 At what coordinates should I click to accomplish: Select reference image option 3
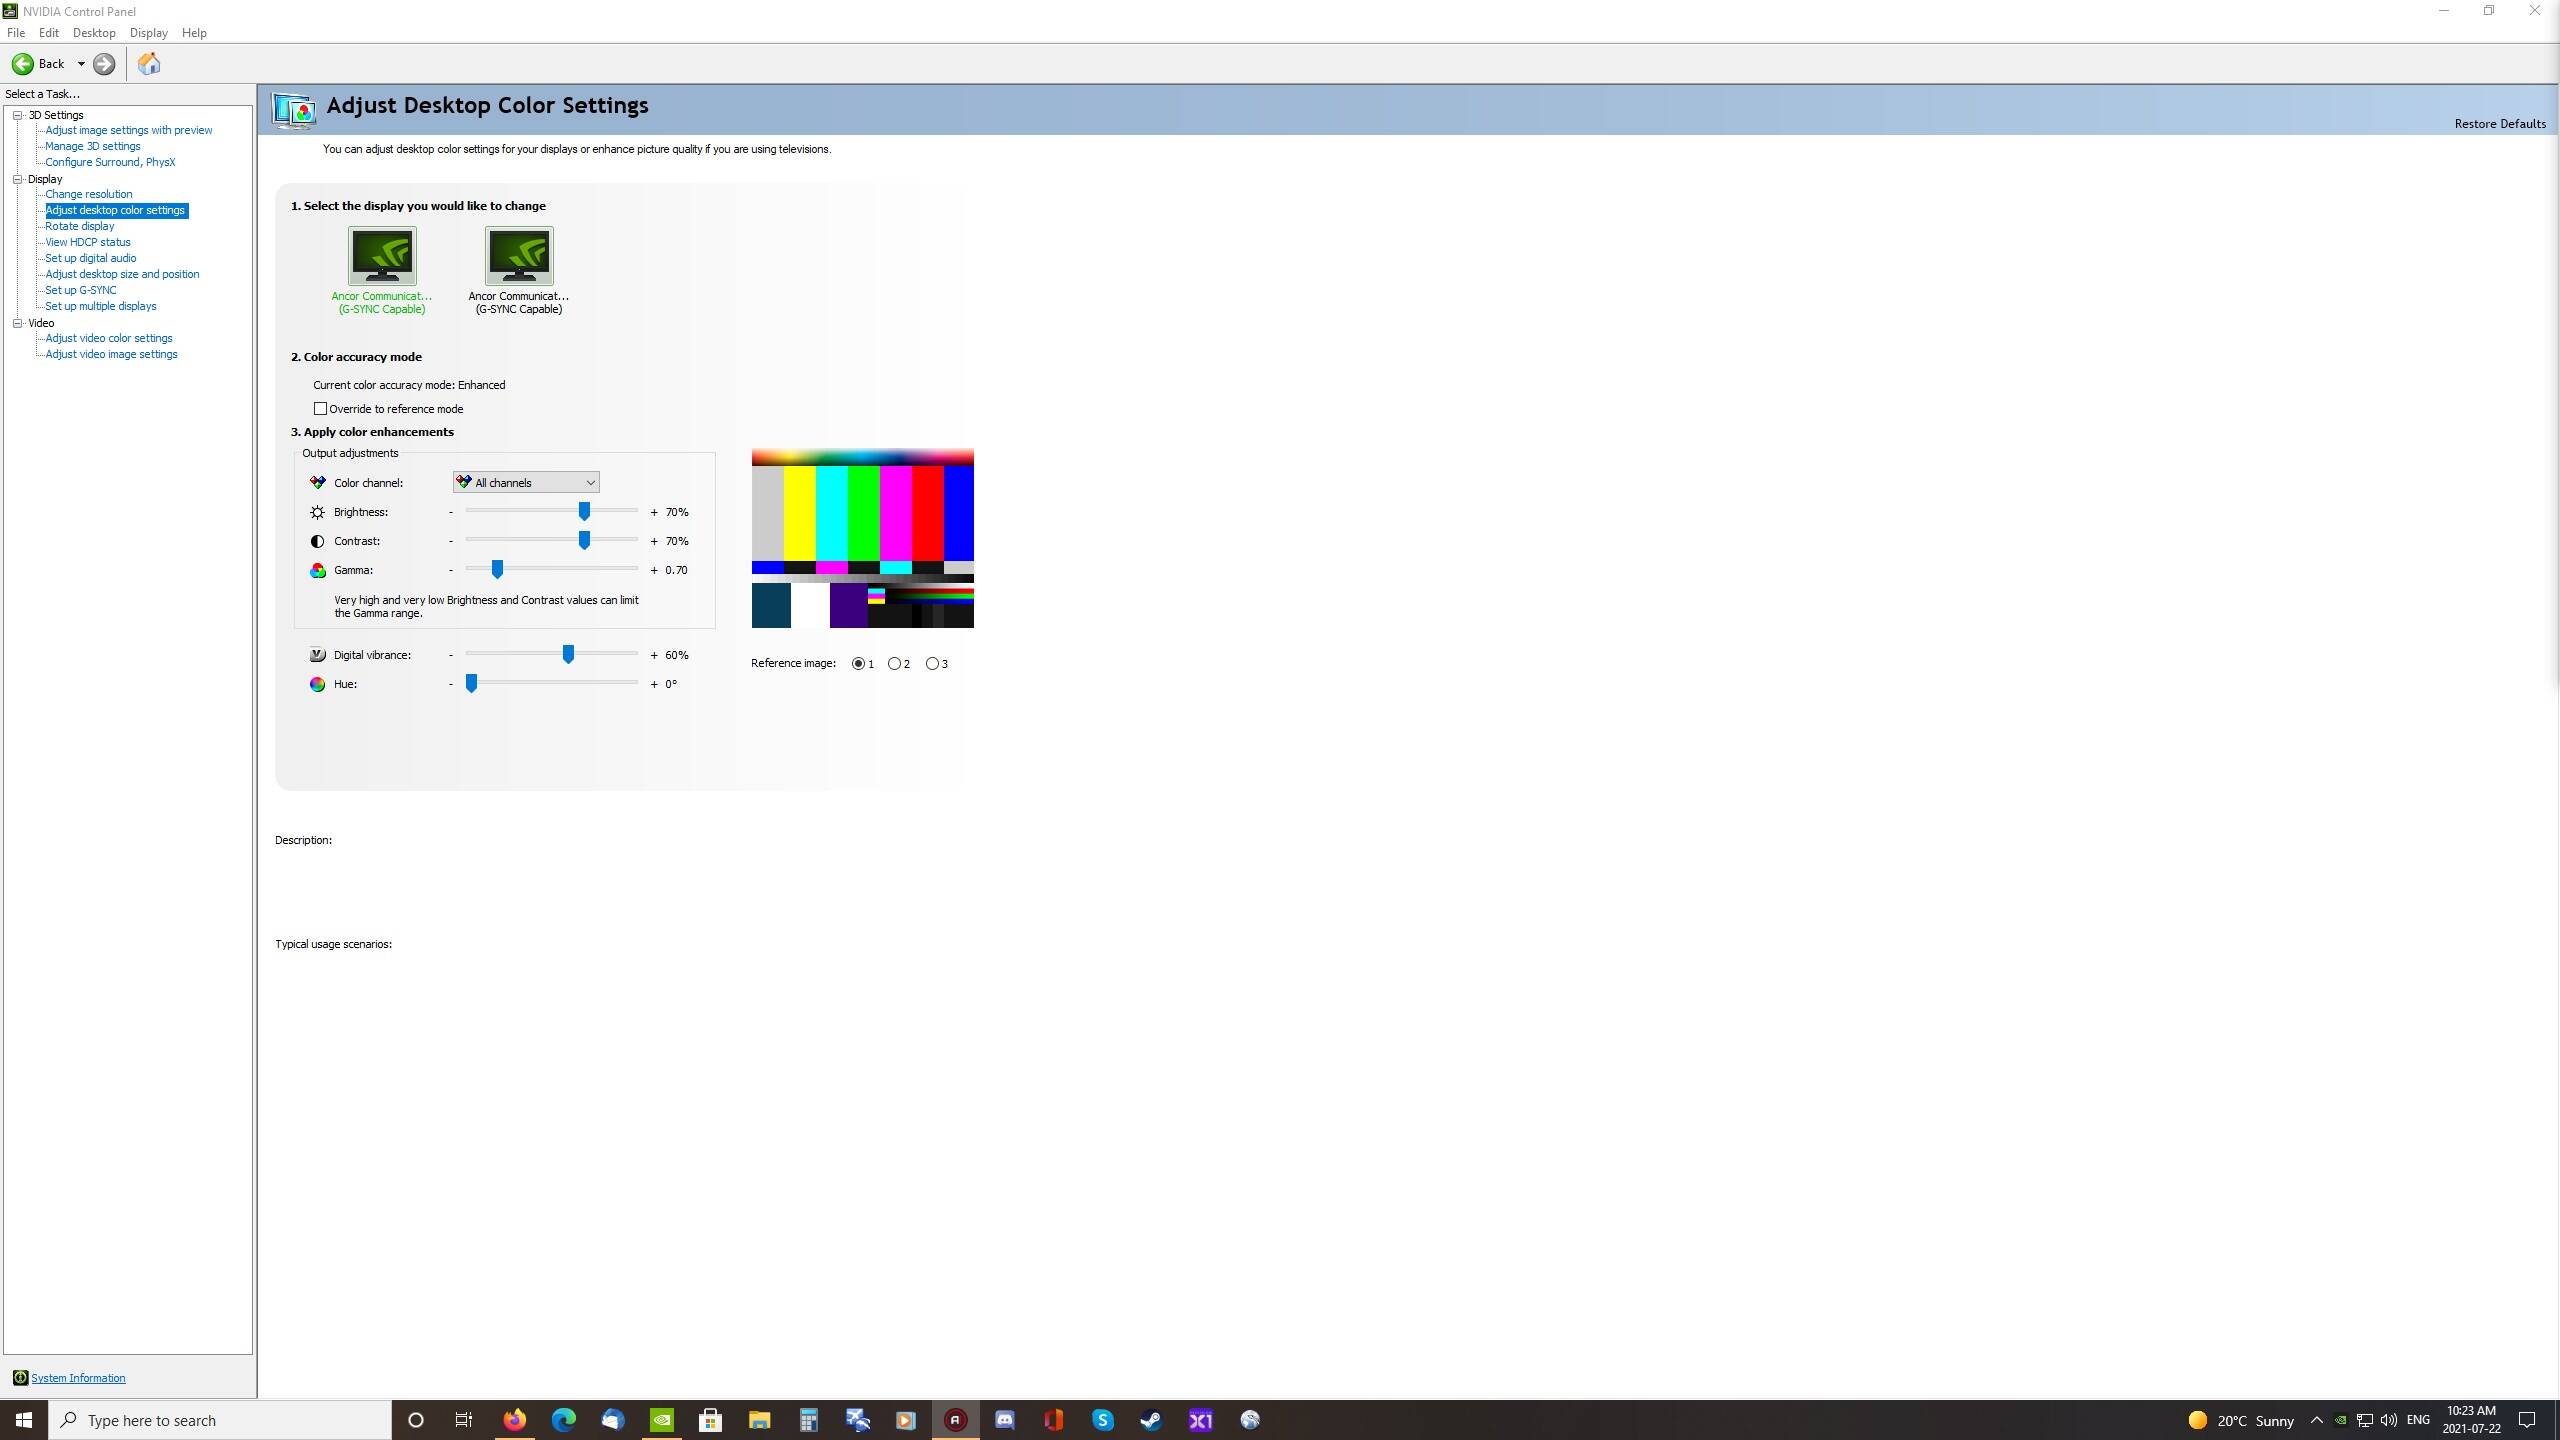(x=933, y=664)
